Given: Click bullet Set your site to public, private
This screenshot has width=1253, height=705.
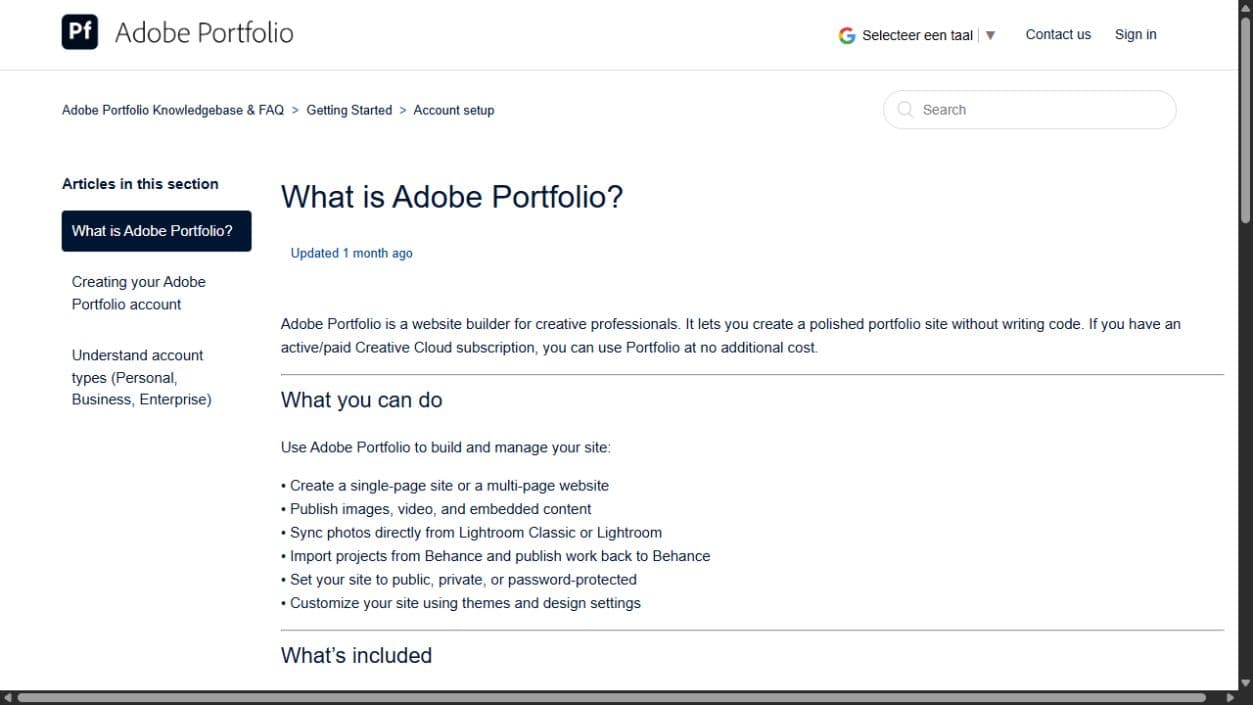Looking at the screenshot, I should 459,580.
